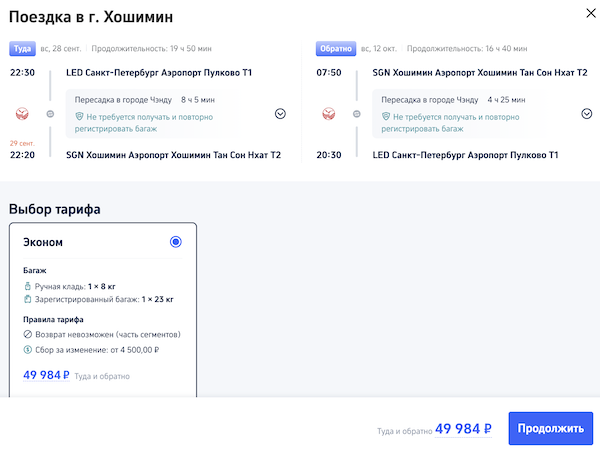600x449 pixels.
Task: Click the checked baggage suitcase icon
Action: [x=27, y=299]
